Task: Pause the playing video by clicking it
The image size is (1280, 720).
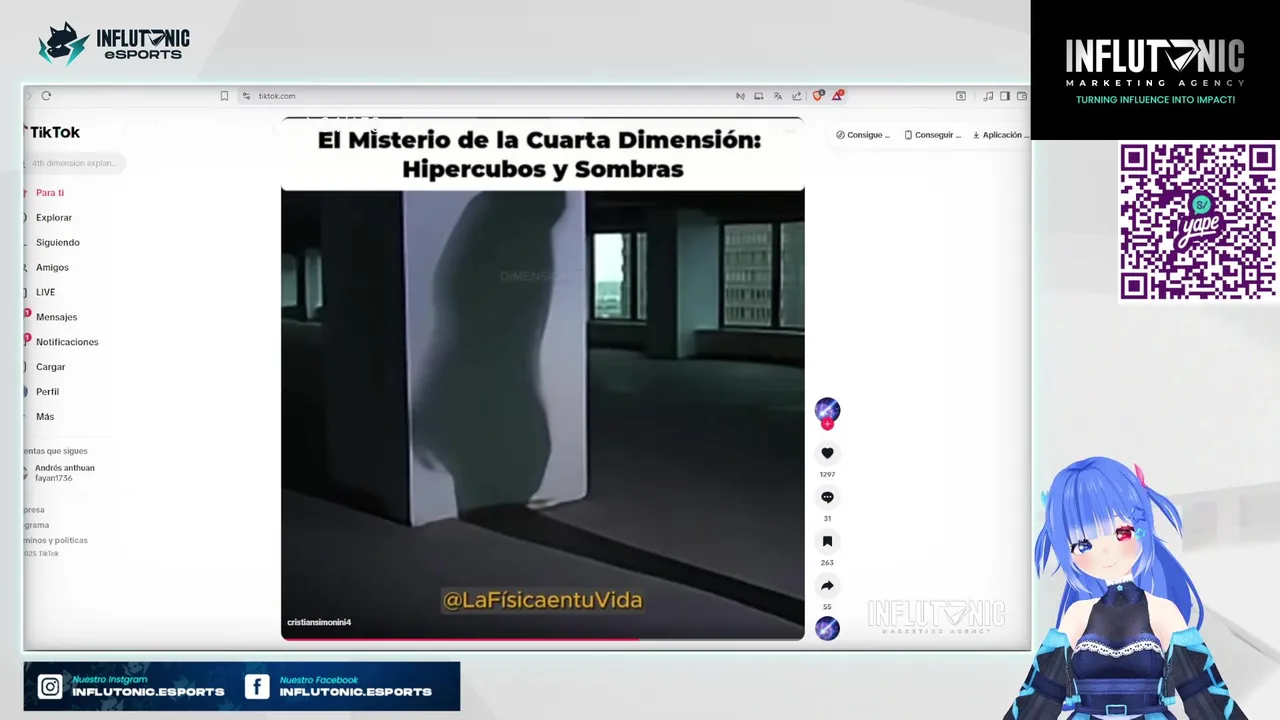Action: (542, 400)
